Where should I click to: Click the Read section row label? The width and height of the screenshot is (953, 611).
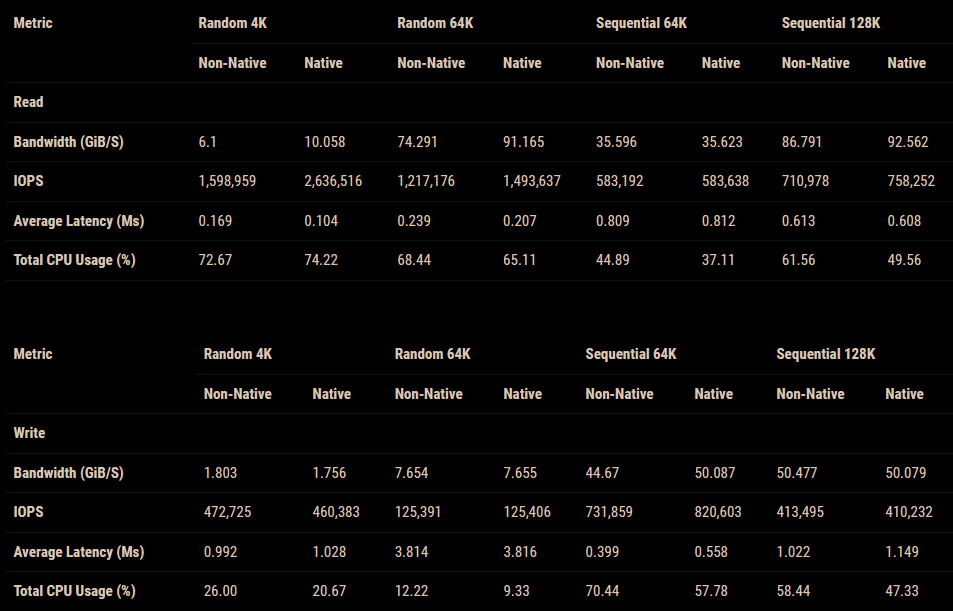[28, 102]
